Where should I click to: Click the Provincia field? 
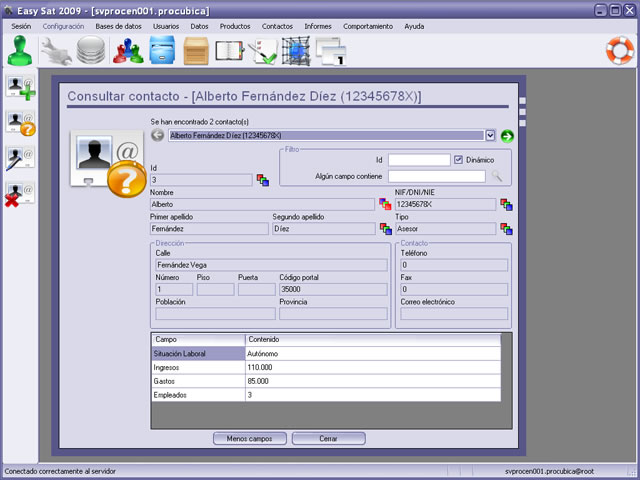(x=333, y=314)
